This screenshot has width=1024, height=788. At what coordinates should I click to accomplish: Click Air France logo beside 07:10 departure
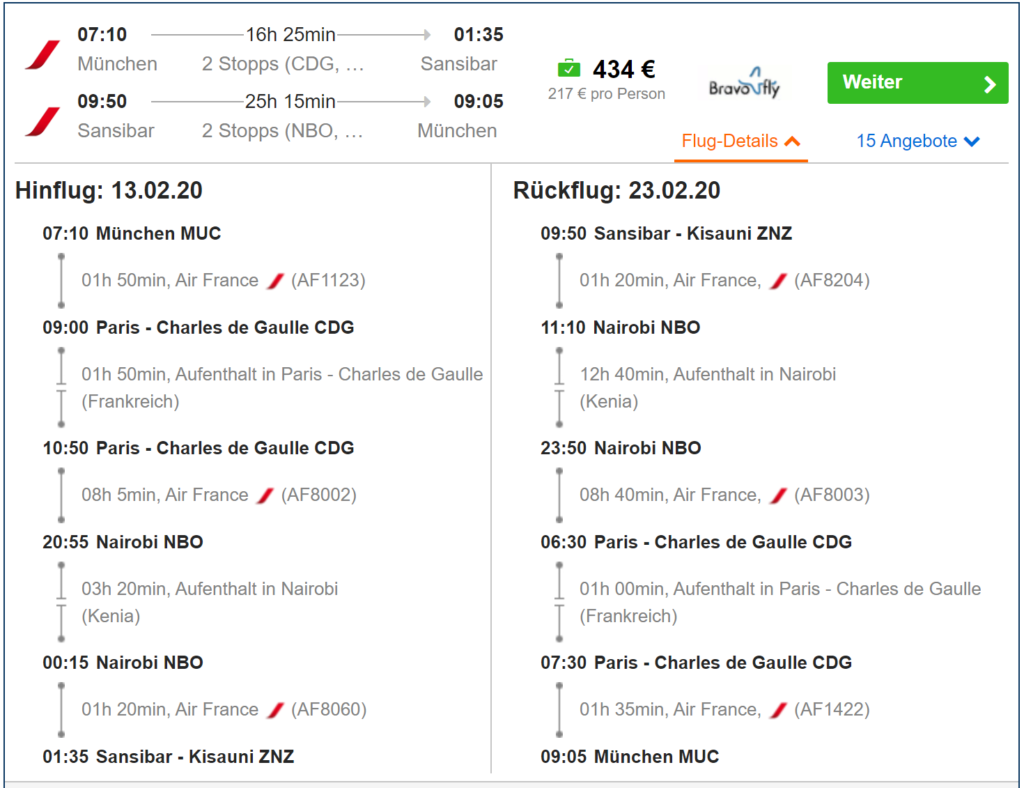(43, 55)
